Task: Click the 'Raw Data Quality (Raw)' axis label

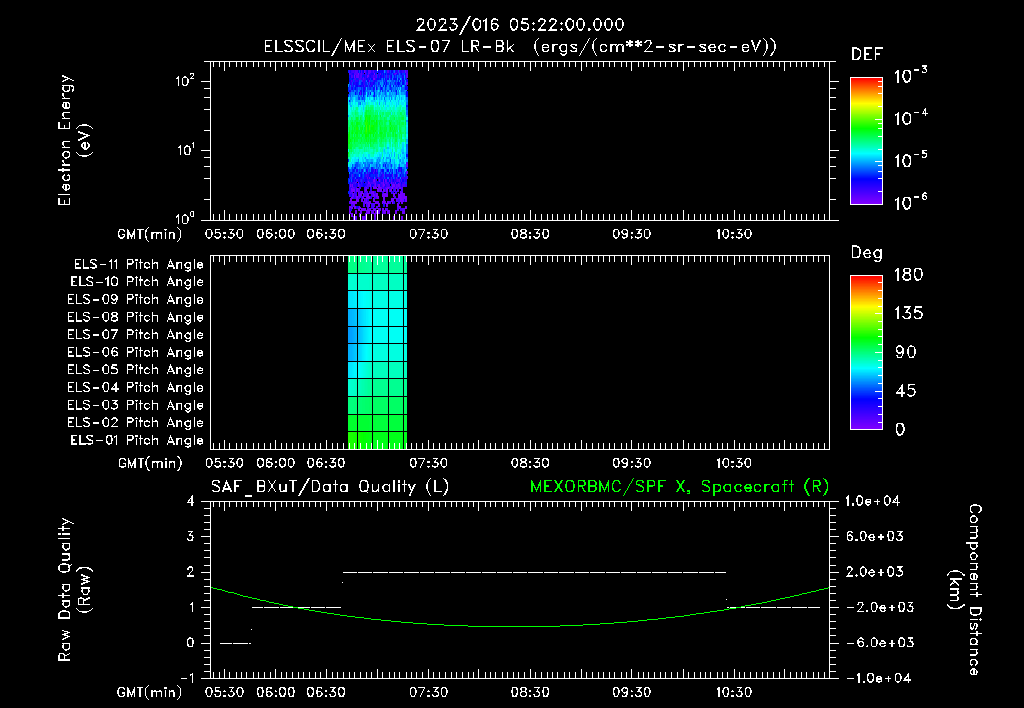Action: tap(74, 590)
